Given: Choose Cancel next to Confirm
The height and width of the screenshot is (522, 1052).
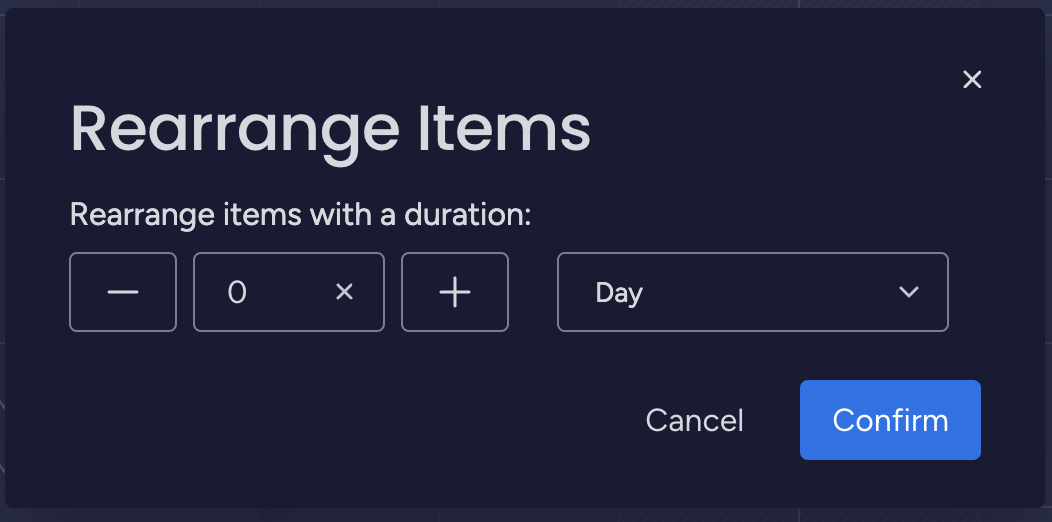Looking at the screenshot, I should 694,420.
